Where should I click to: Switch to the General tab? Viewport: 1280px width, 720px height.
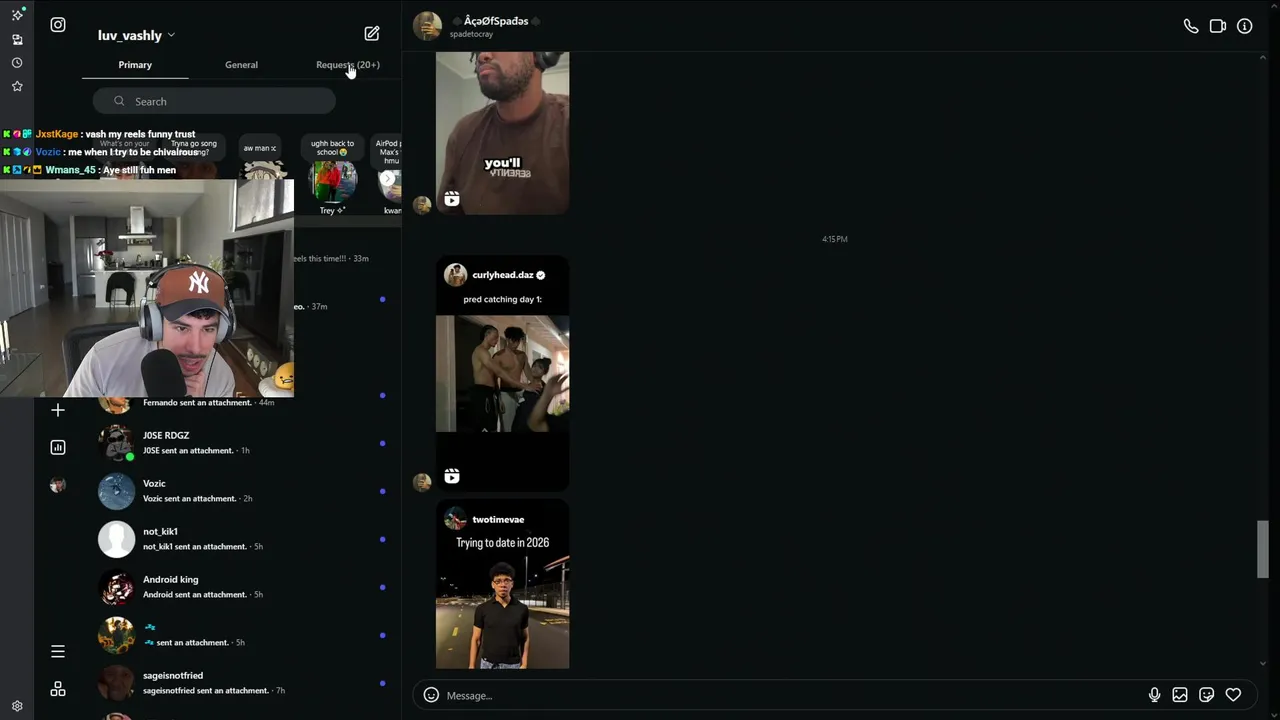tap(241, 65)
